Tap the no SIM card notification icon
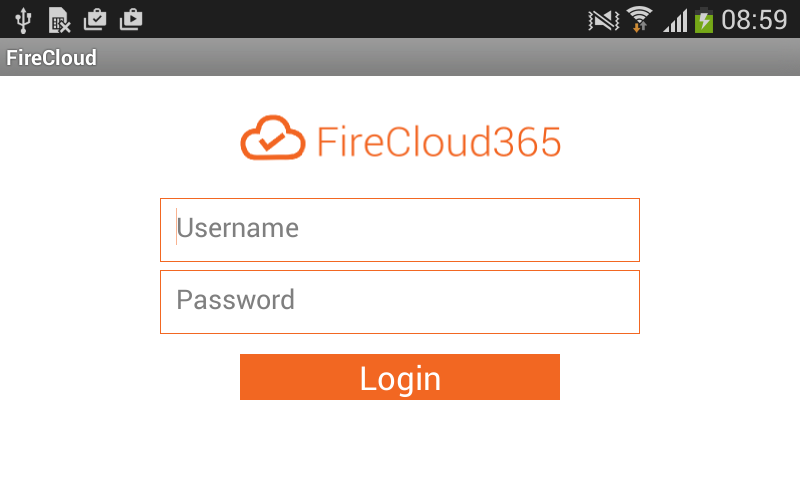 [60, 19]
